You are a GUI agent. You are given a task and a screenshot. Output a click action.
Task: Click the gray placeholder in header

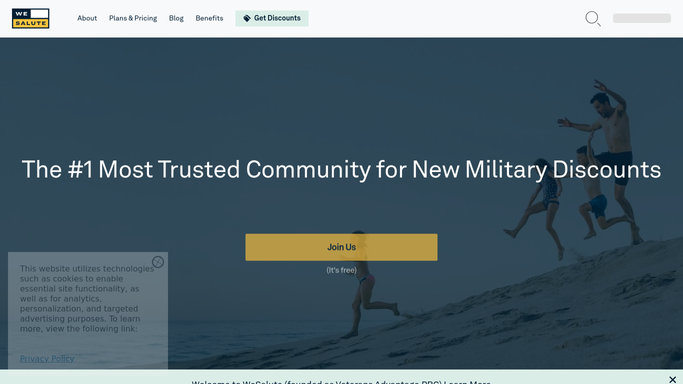(x=642, y=18)
